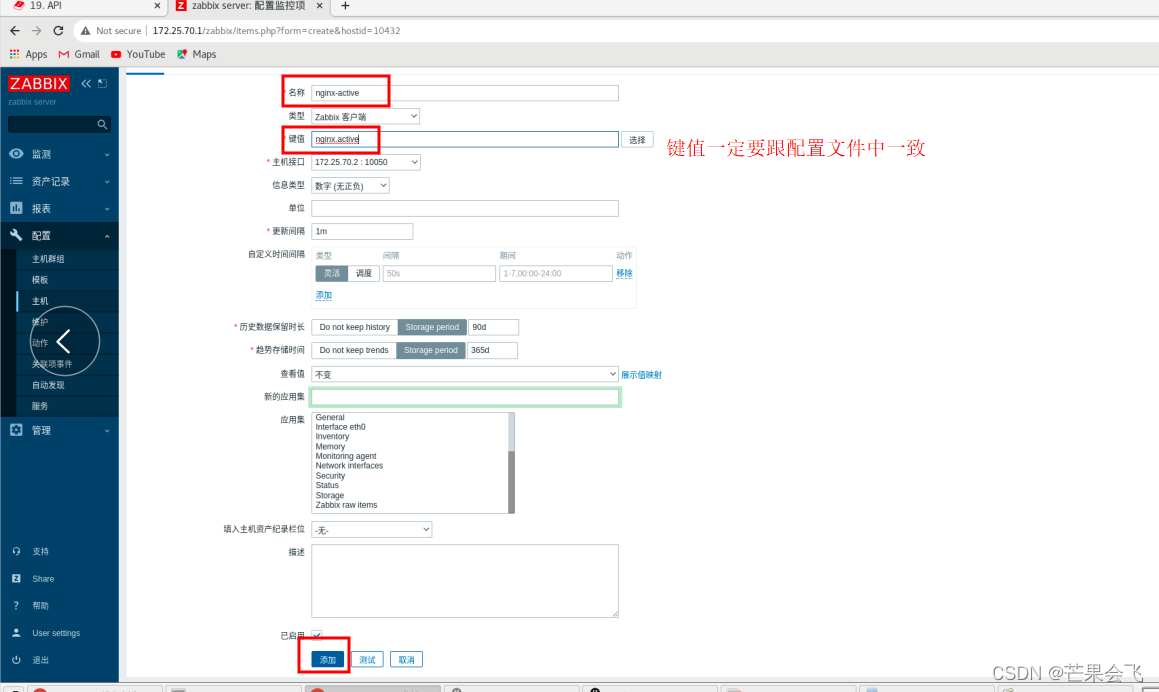
Task: Click the User settings person icon
Action: point(16,633)
